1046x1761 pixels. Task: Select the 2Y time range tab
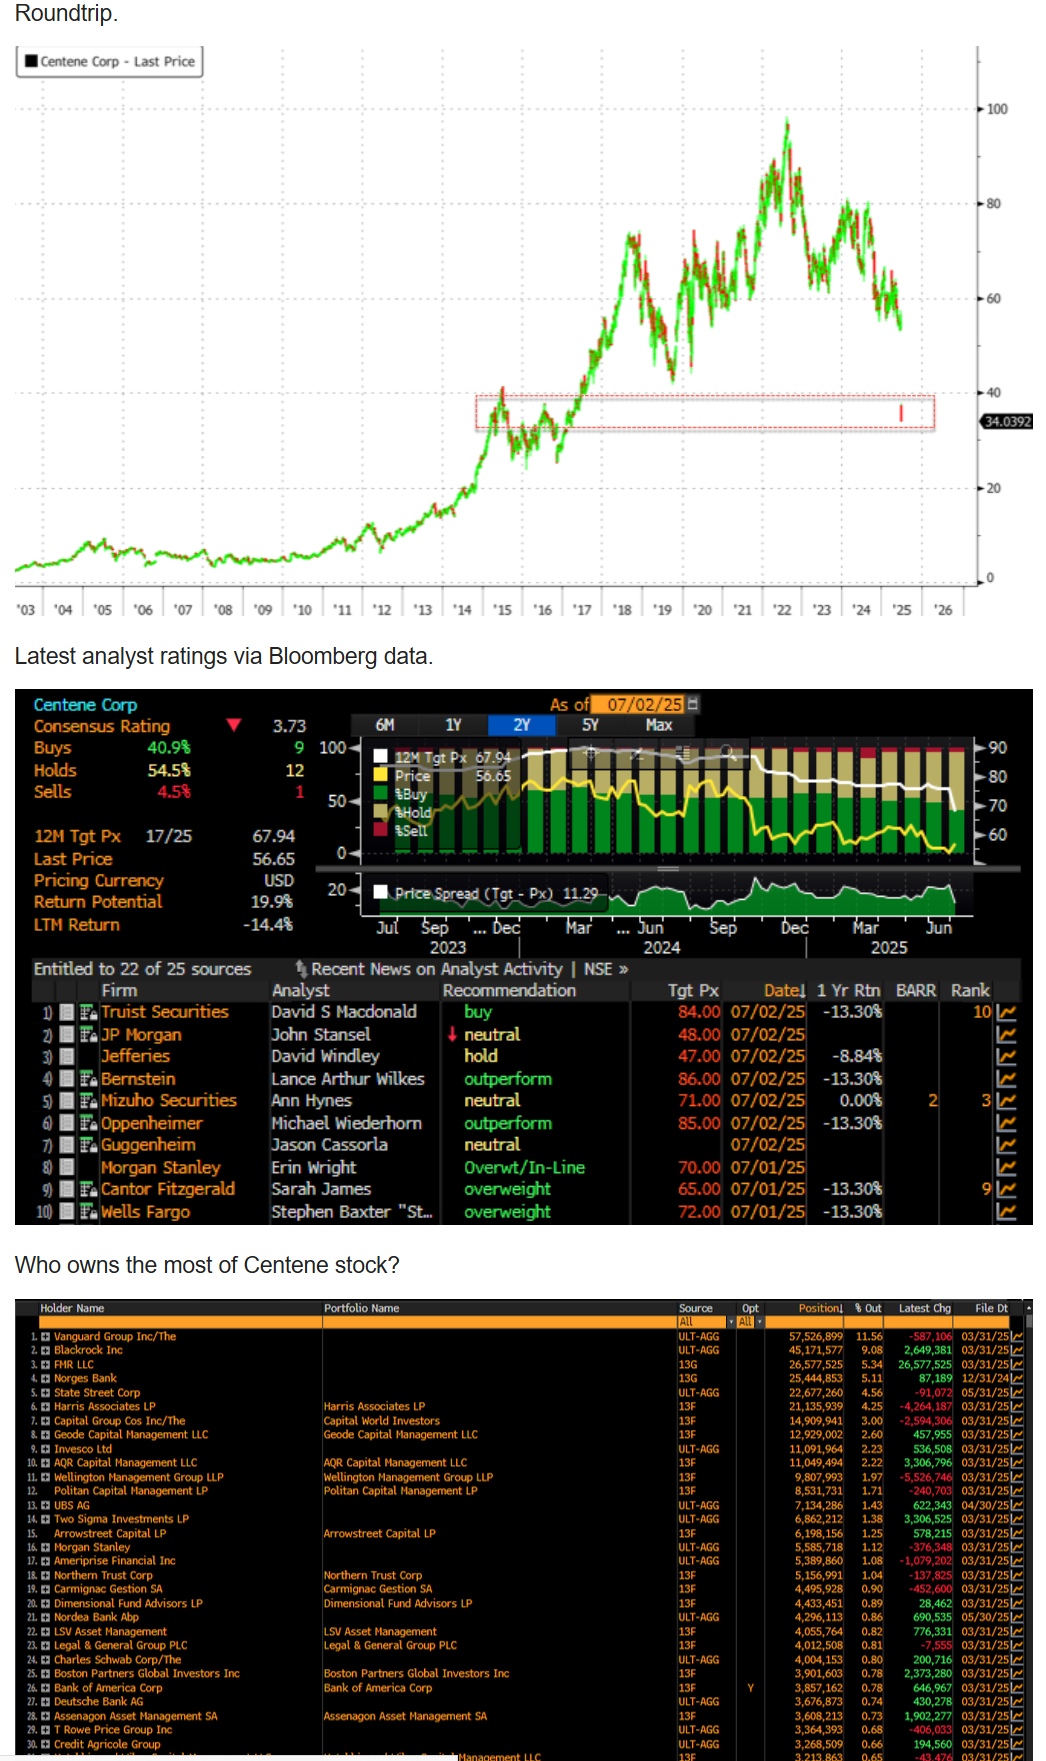[522, 725]
